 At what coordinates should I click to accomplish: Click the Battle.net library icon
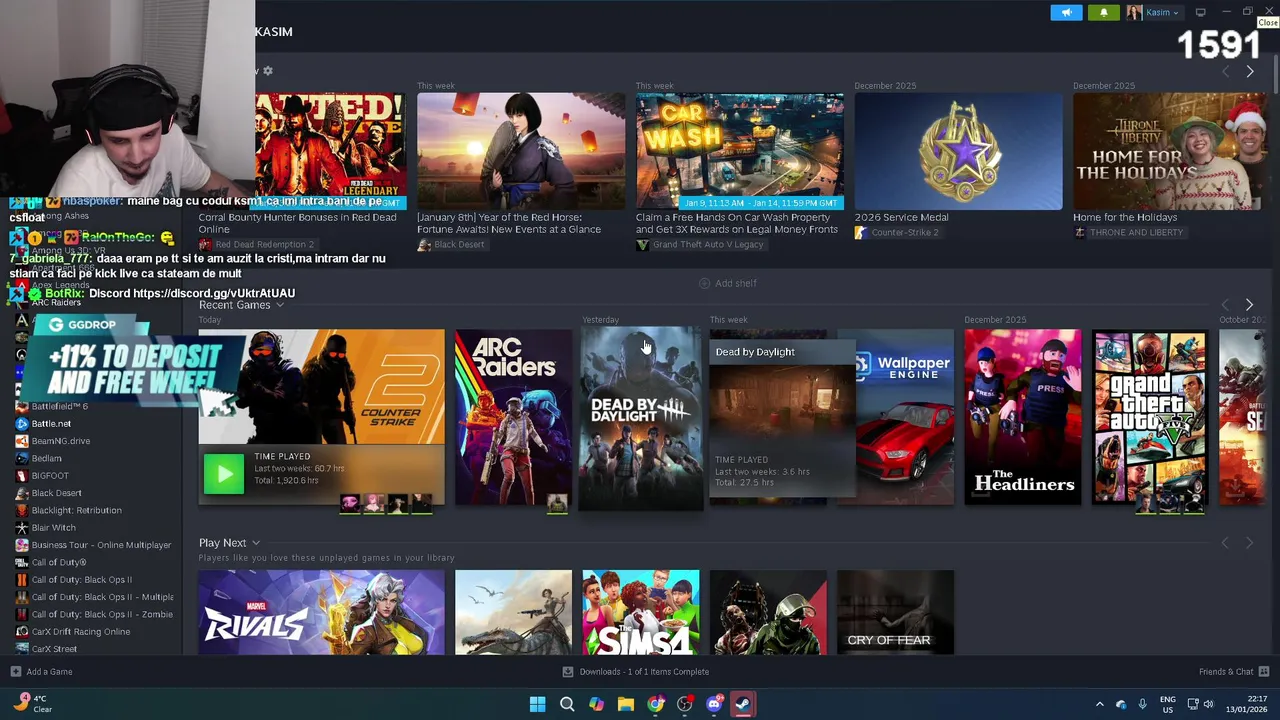(22, 423)
